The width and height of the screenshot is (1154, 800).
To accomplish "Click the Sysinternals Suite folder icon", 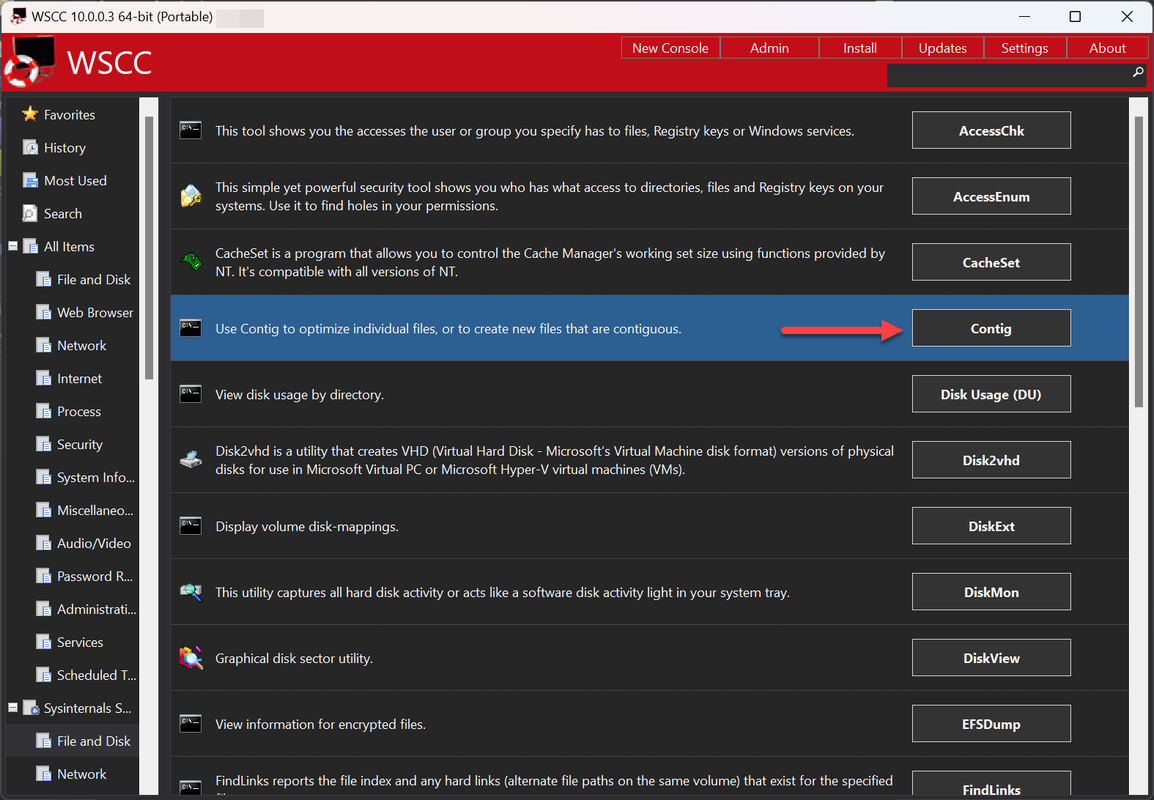I will 30,708.
